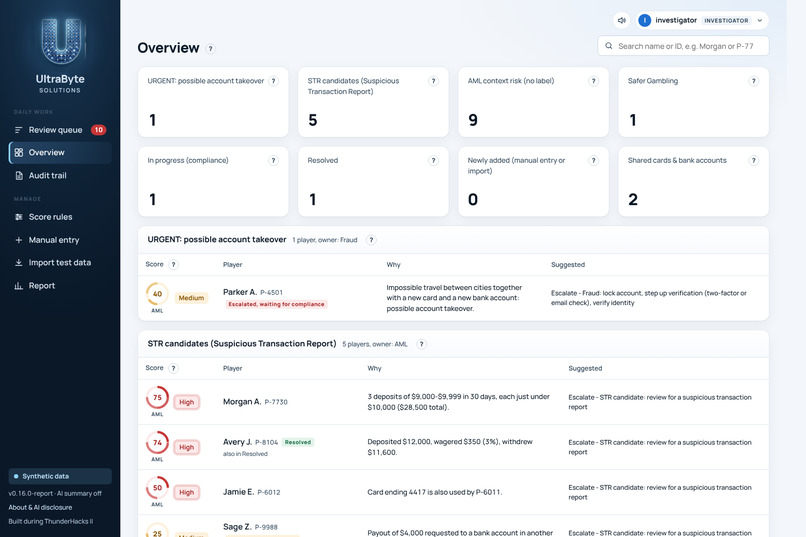Open the STR candidates summary card
The image size is (806, 537).
pyautogui.click(x=373, y=102)
